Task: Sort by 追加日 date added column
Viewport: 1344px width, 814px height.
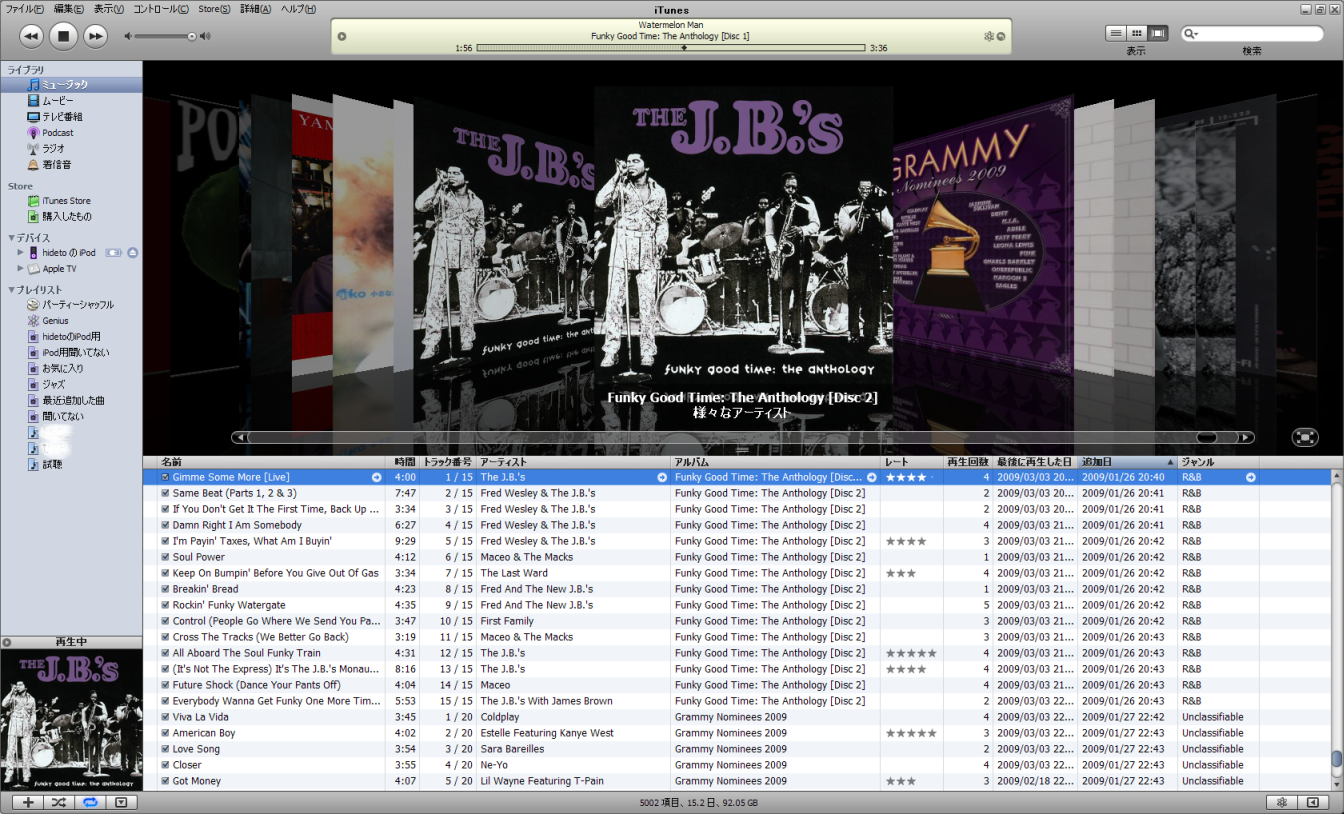Action: (x=1126, y=462)
